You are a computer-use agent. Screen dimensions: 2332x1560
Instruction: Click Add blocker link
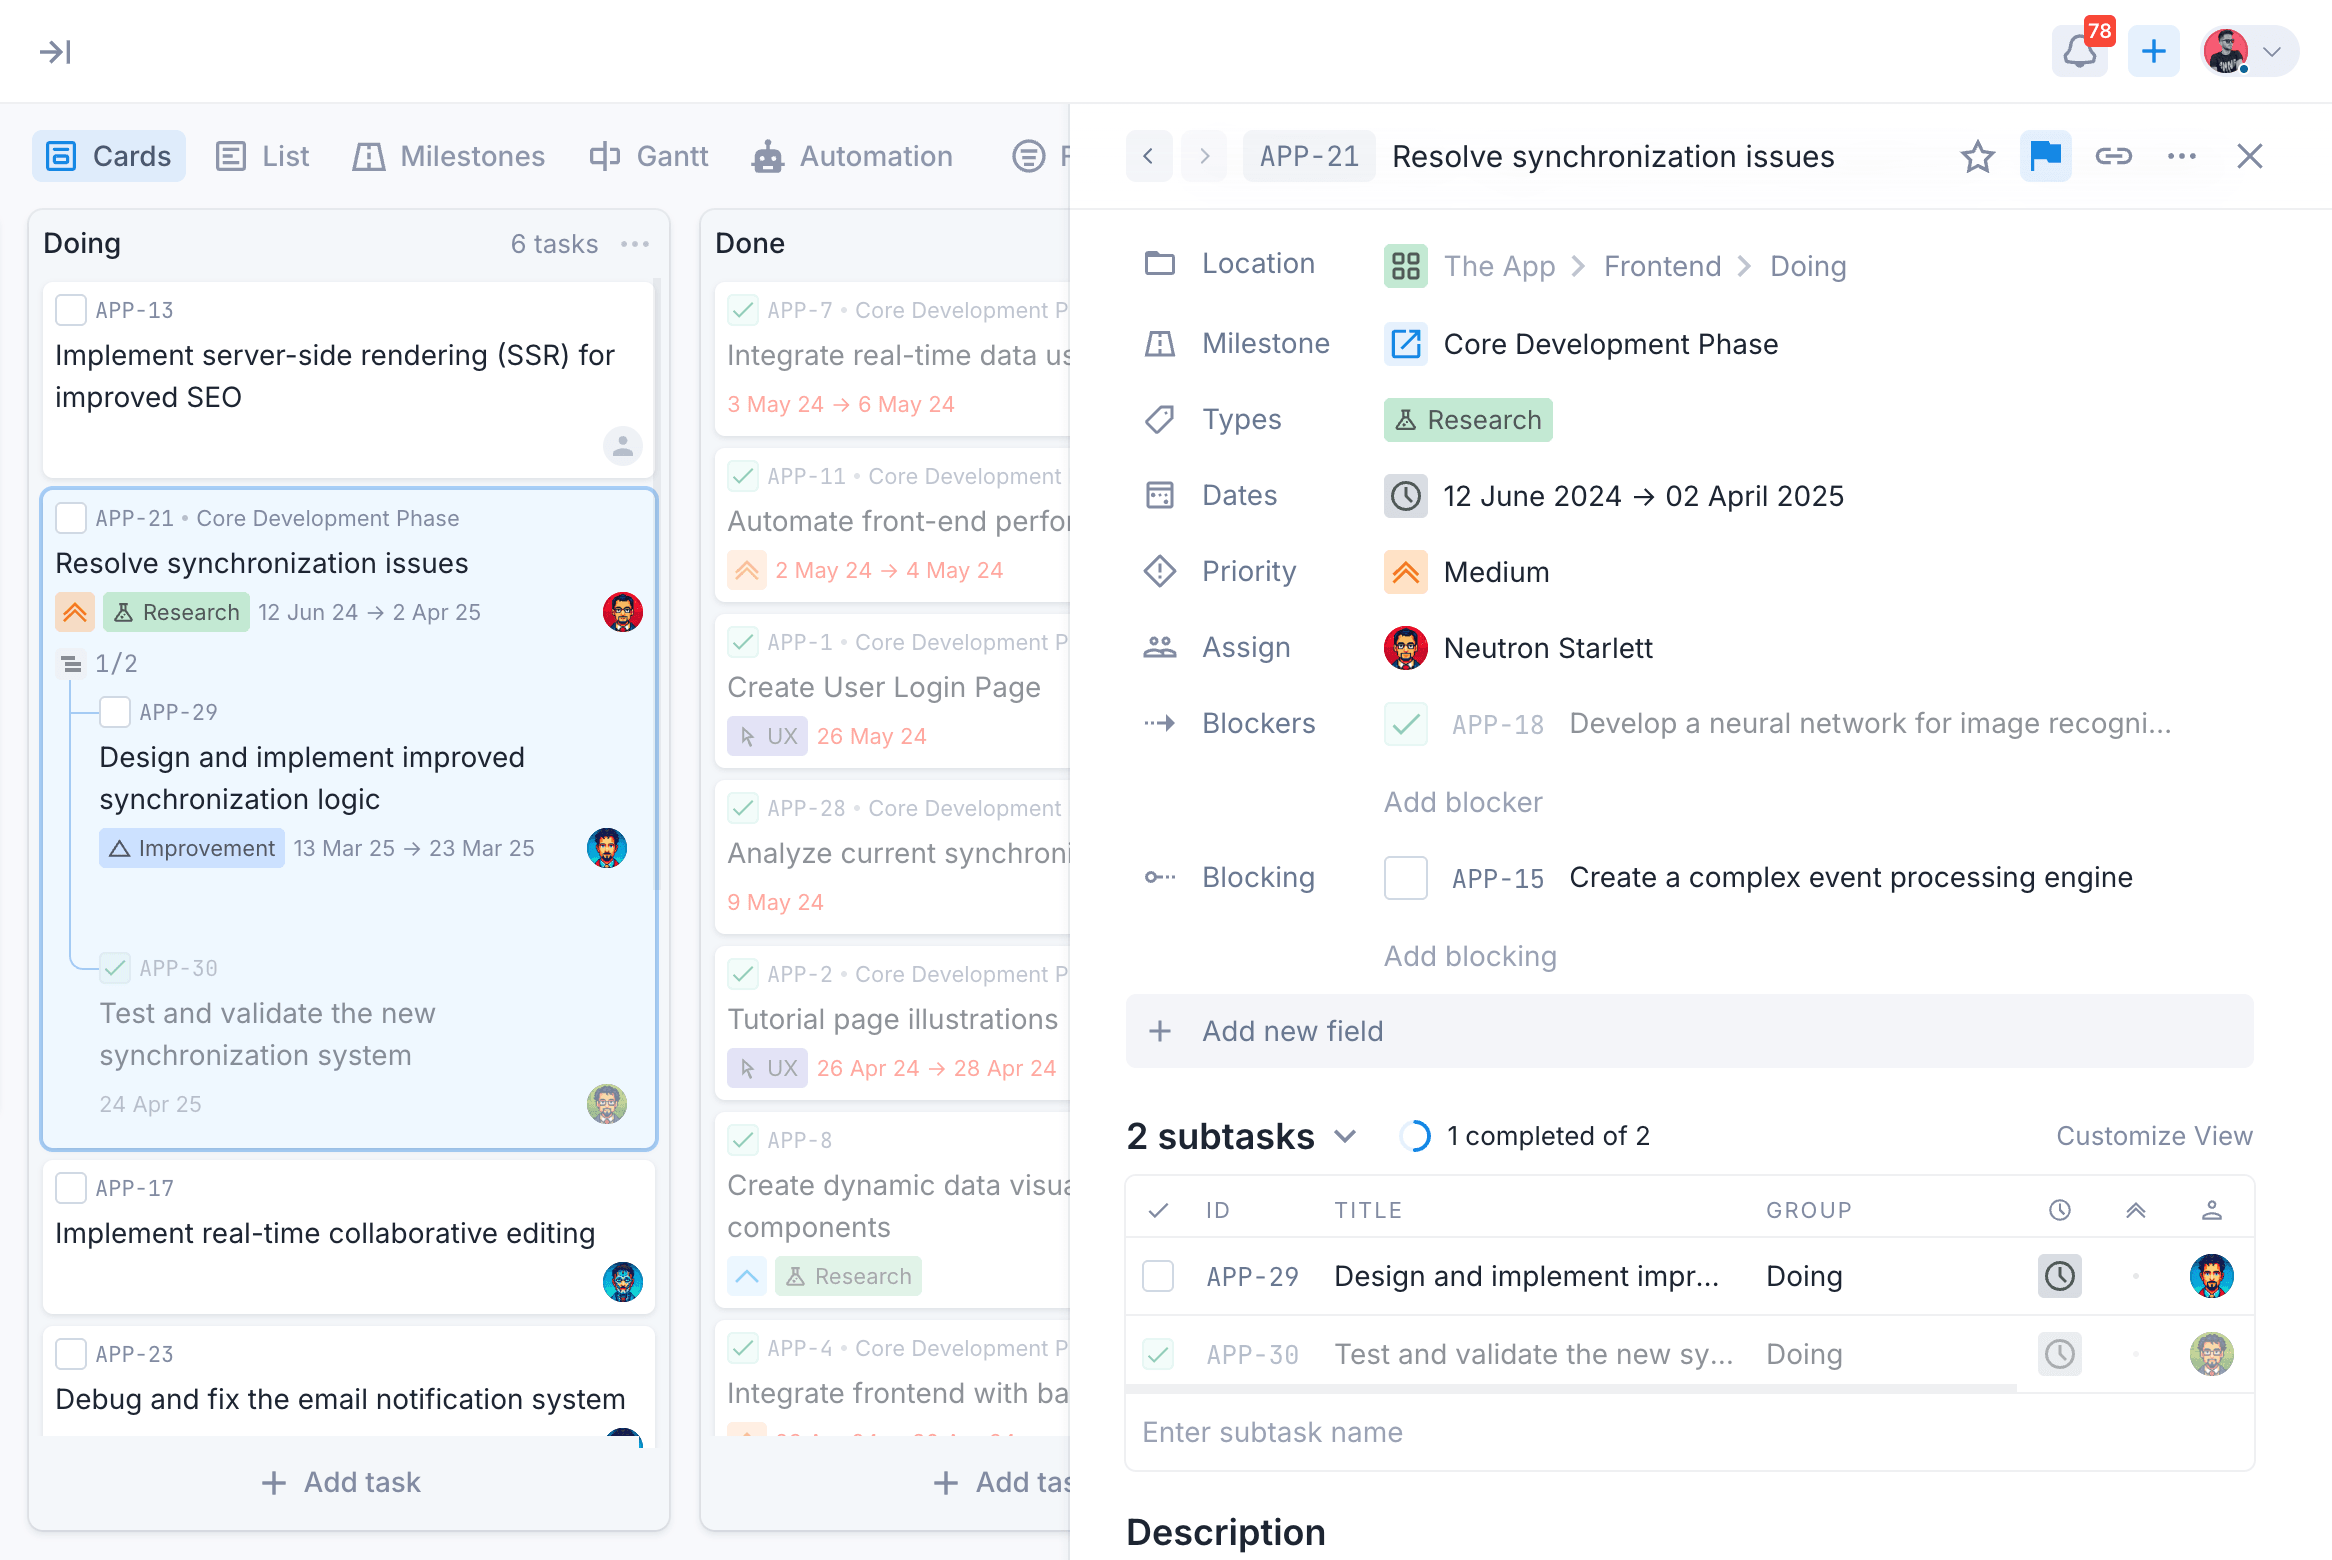pos(1463,802)
